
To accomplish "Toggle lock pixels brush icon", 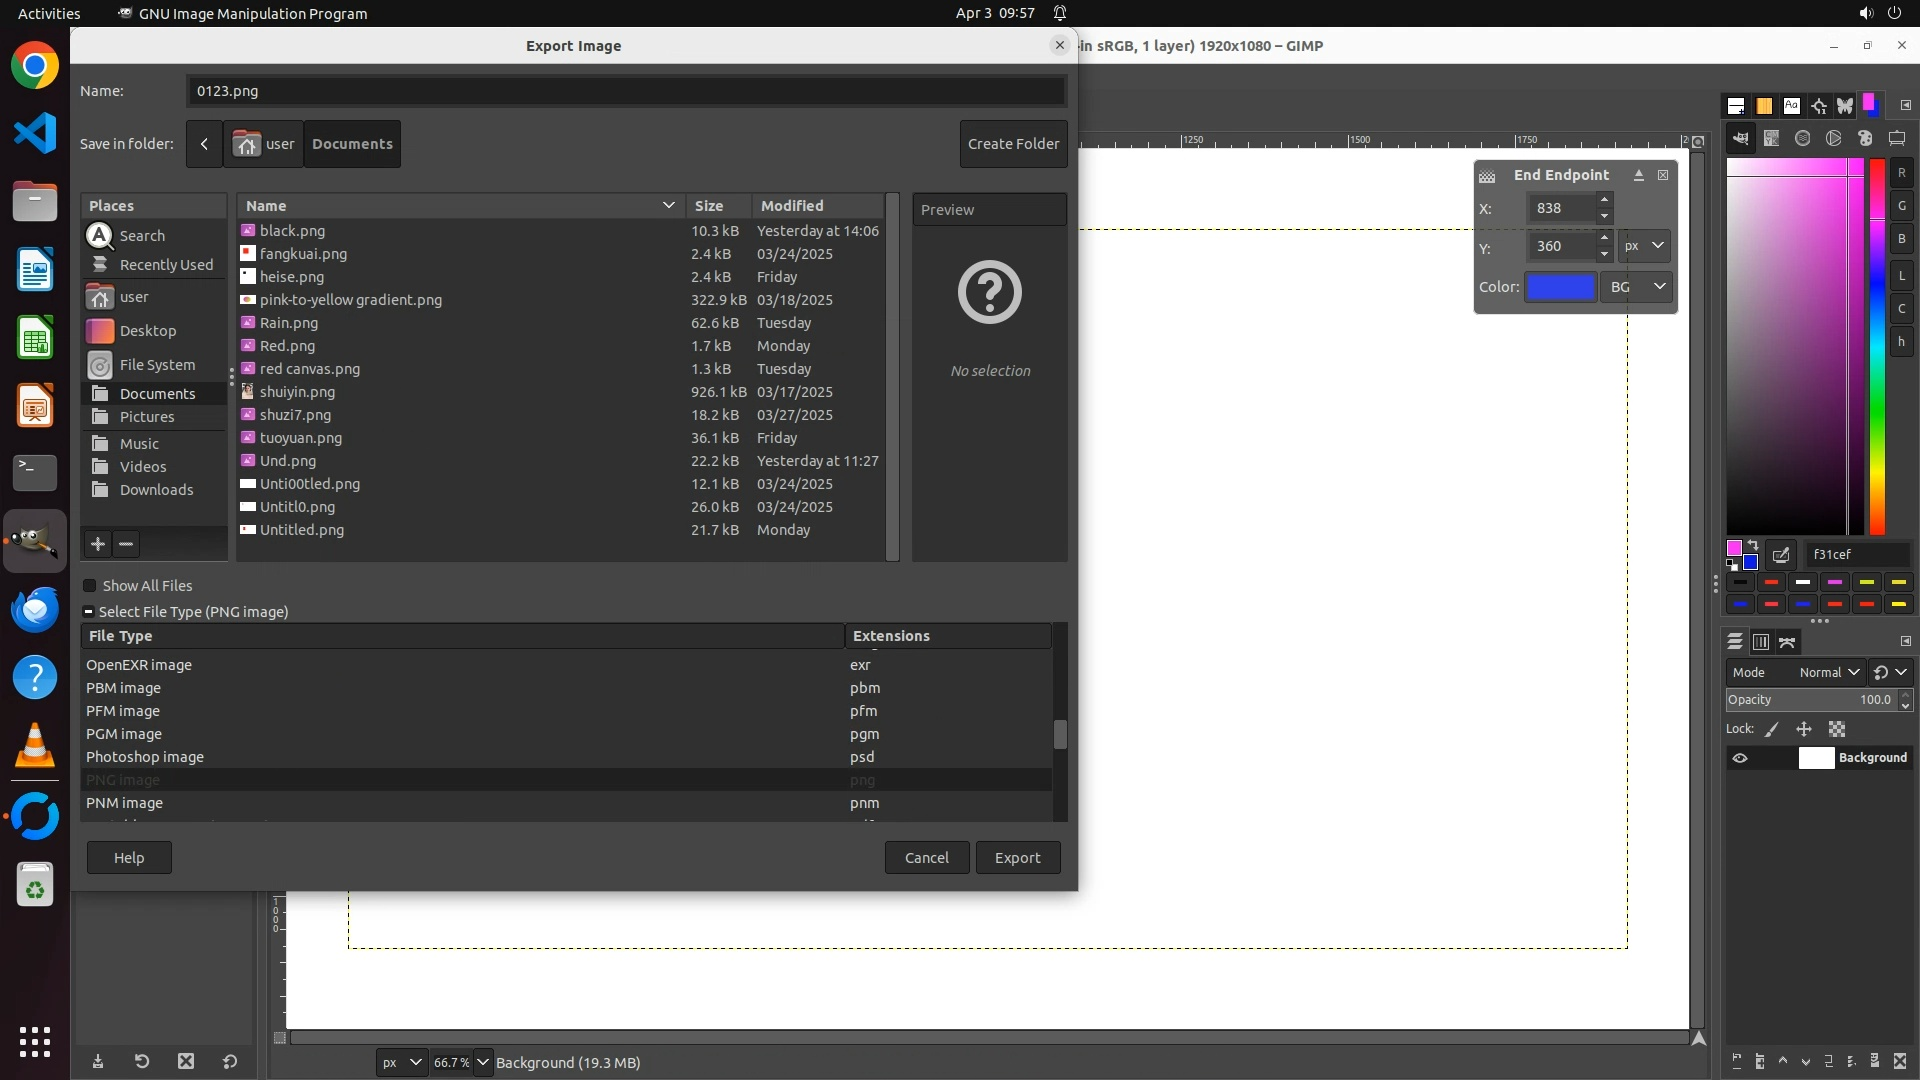I will click(1772, 729).
